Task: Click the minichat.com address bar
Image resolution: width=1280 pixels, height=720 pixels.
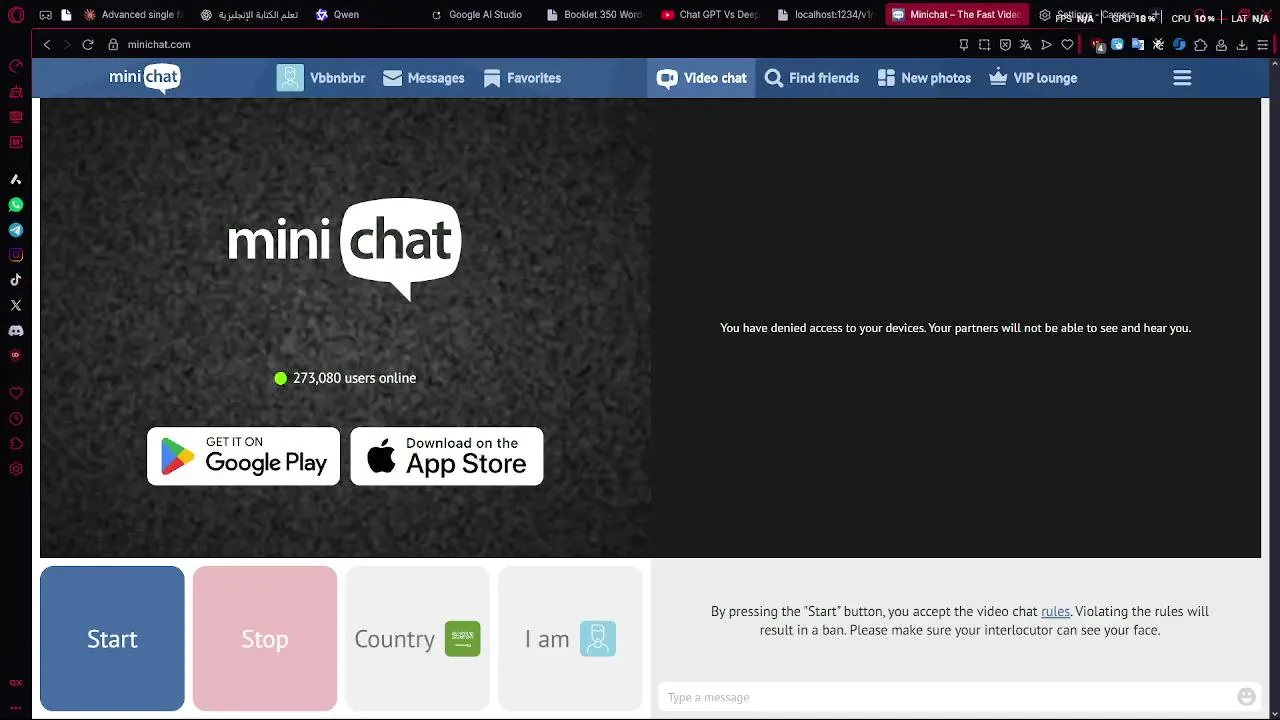Action: coord(530,44)
